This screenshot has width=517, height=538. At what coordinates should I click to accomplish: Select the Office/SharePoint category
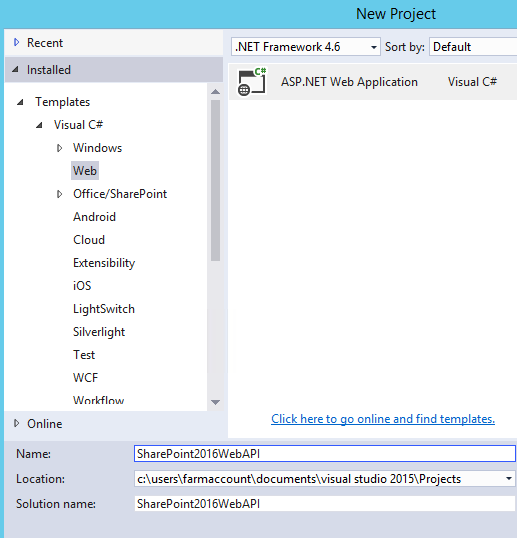(x=120, y=194)
